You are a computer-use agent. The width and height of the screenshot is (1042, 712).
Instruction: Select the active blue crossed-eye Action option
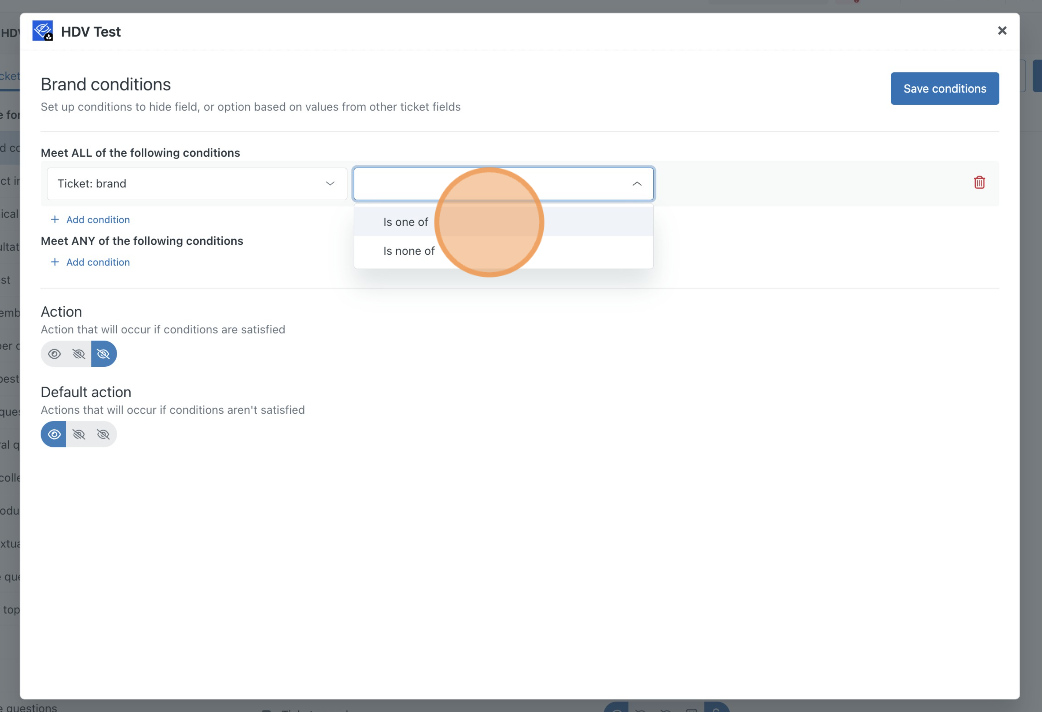103,354
